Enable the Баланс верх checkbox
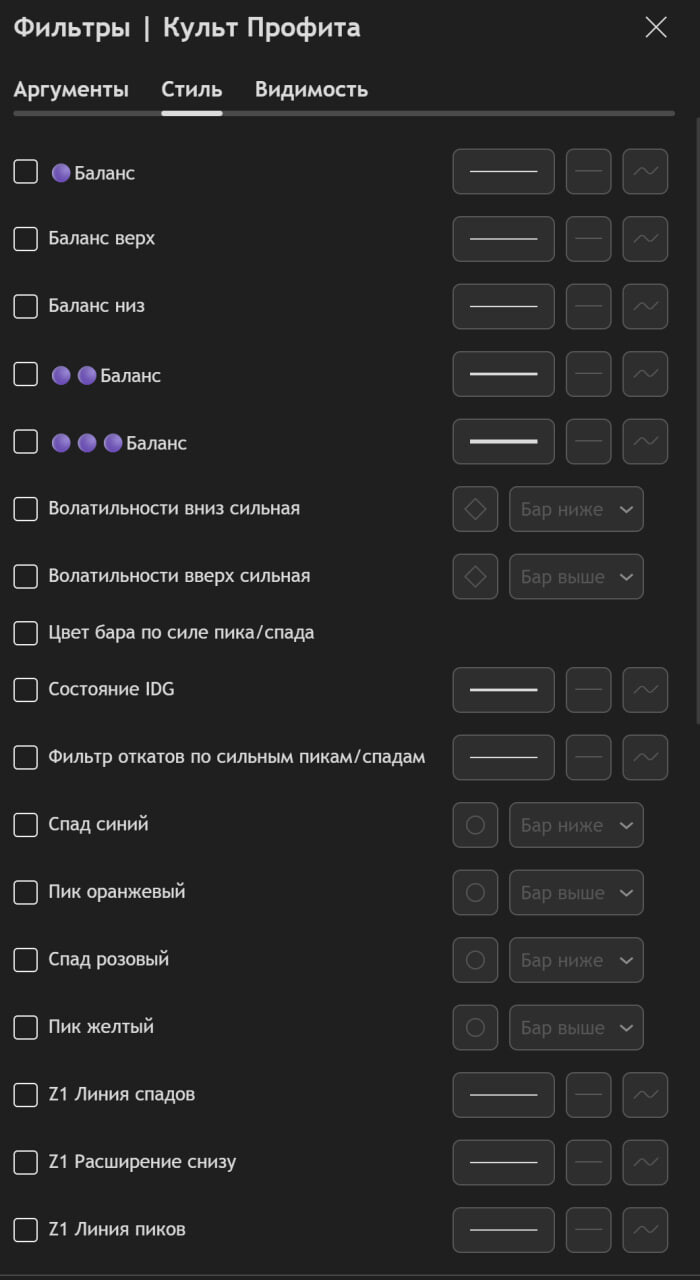Image resolution: width=700 pixels, height=1280 pixels. coord(26,239)
